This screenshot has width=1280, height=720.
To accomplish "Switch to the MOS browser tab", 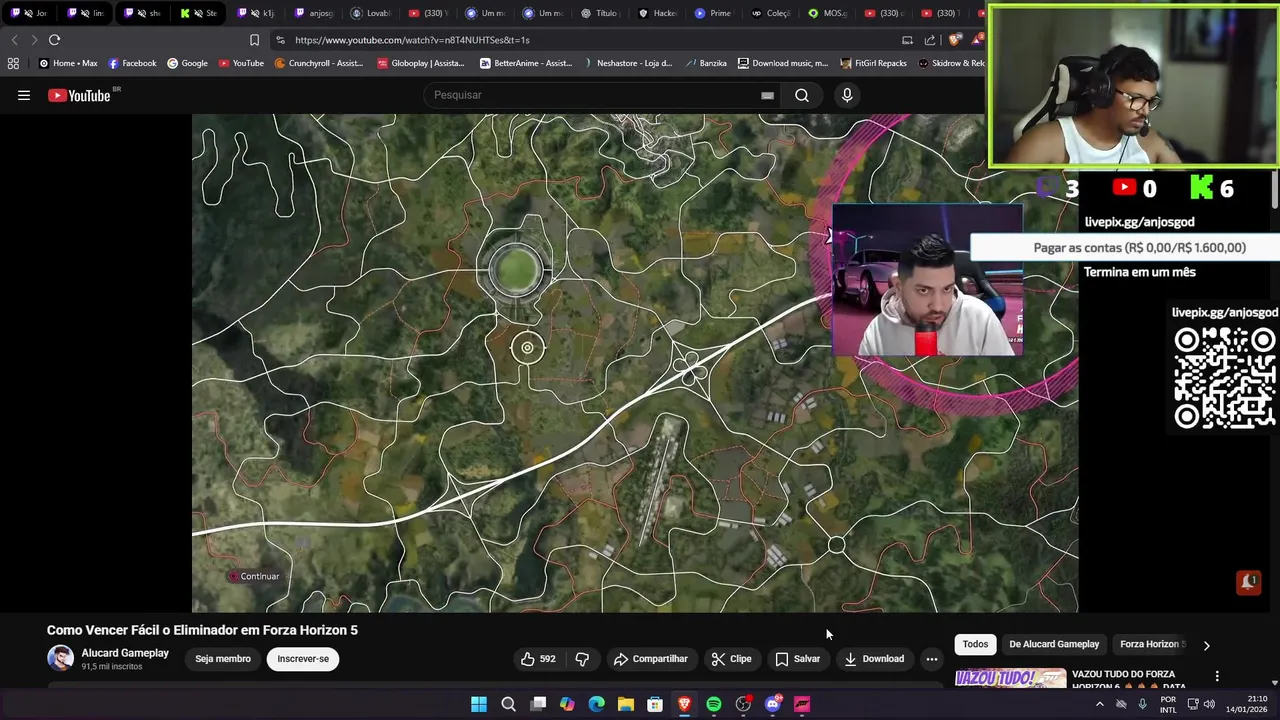I will tap(828, 13).
